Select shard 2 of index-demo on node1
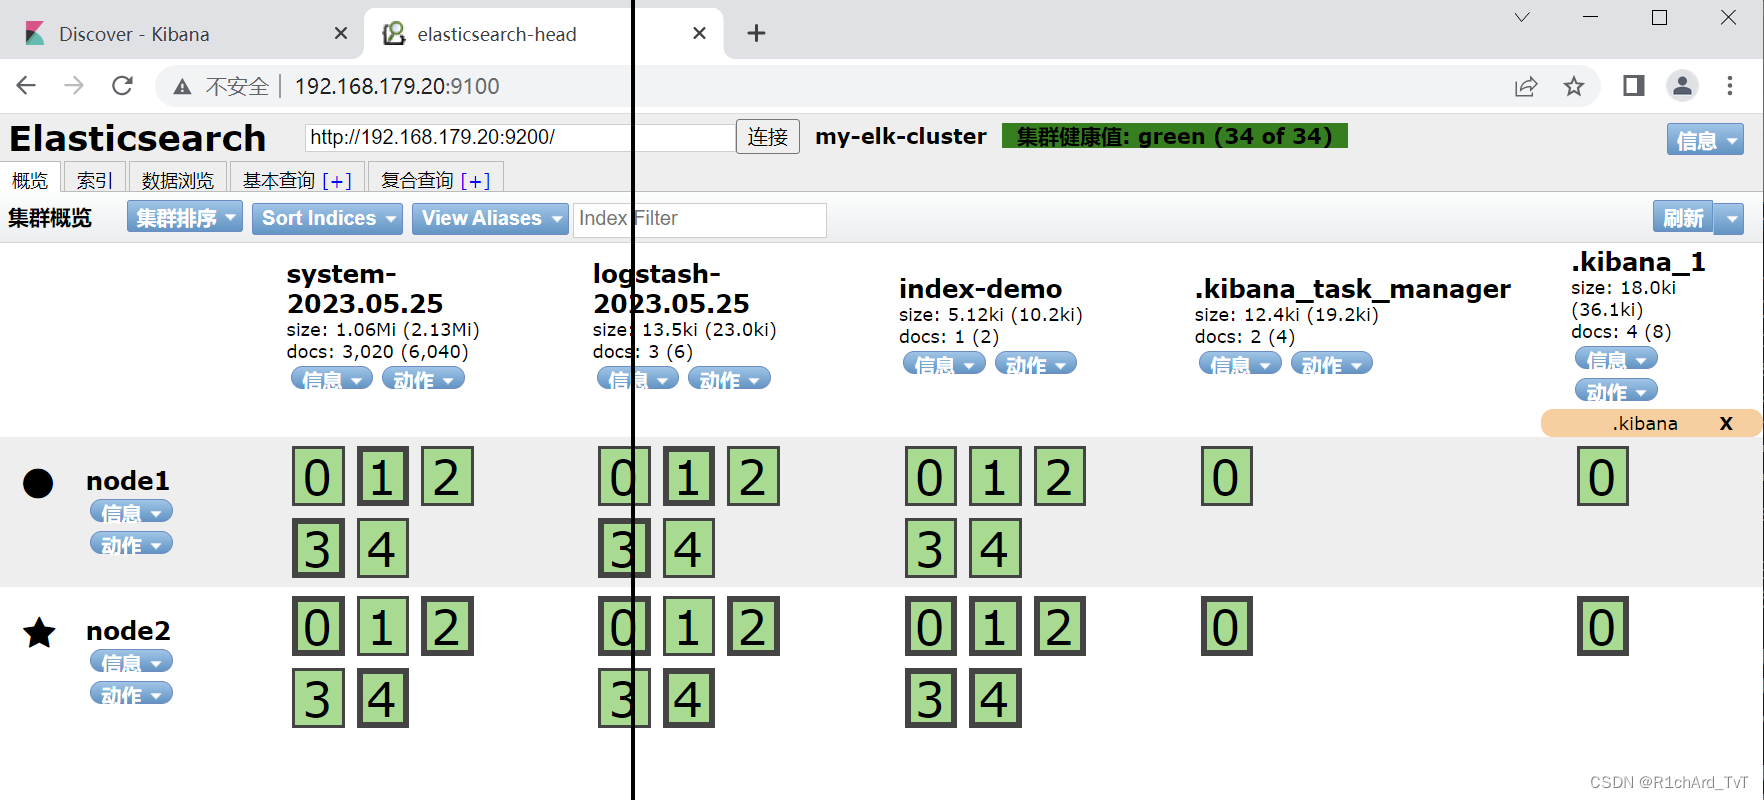The height and width of the screenshot is (800, 1764). coord(1060,476)
